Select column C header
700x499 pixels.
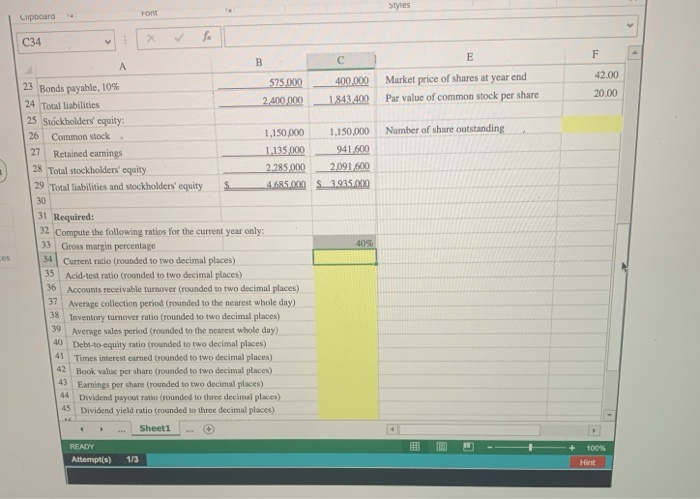341,60
